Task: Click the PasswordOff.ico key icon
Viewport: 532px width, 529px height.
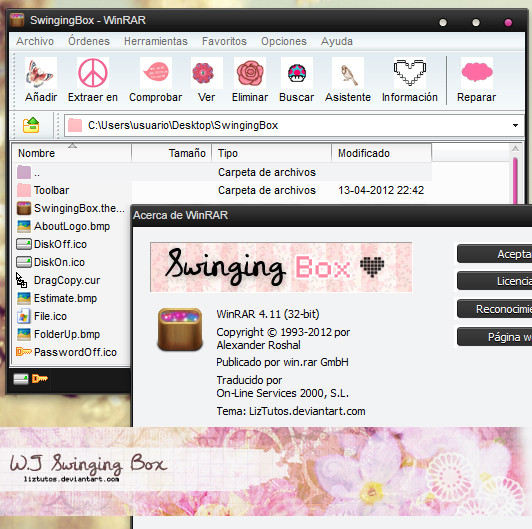Action: 24,352
